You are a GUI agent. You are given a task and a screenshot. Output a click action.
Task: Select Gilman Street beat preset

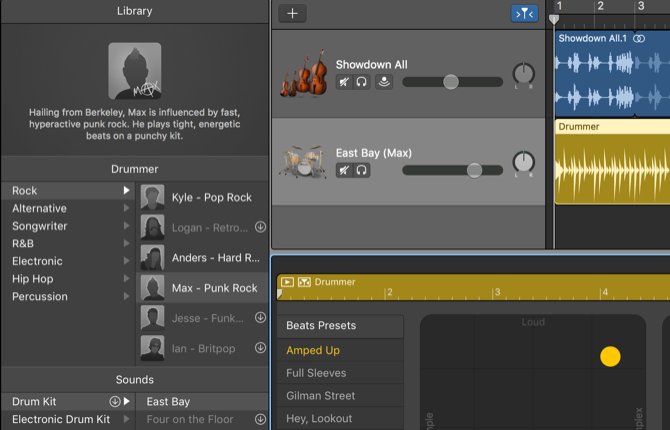point(340,395)
